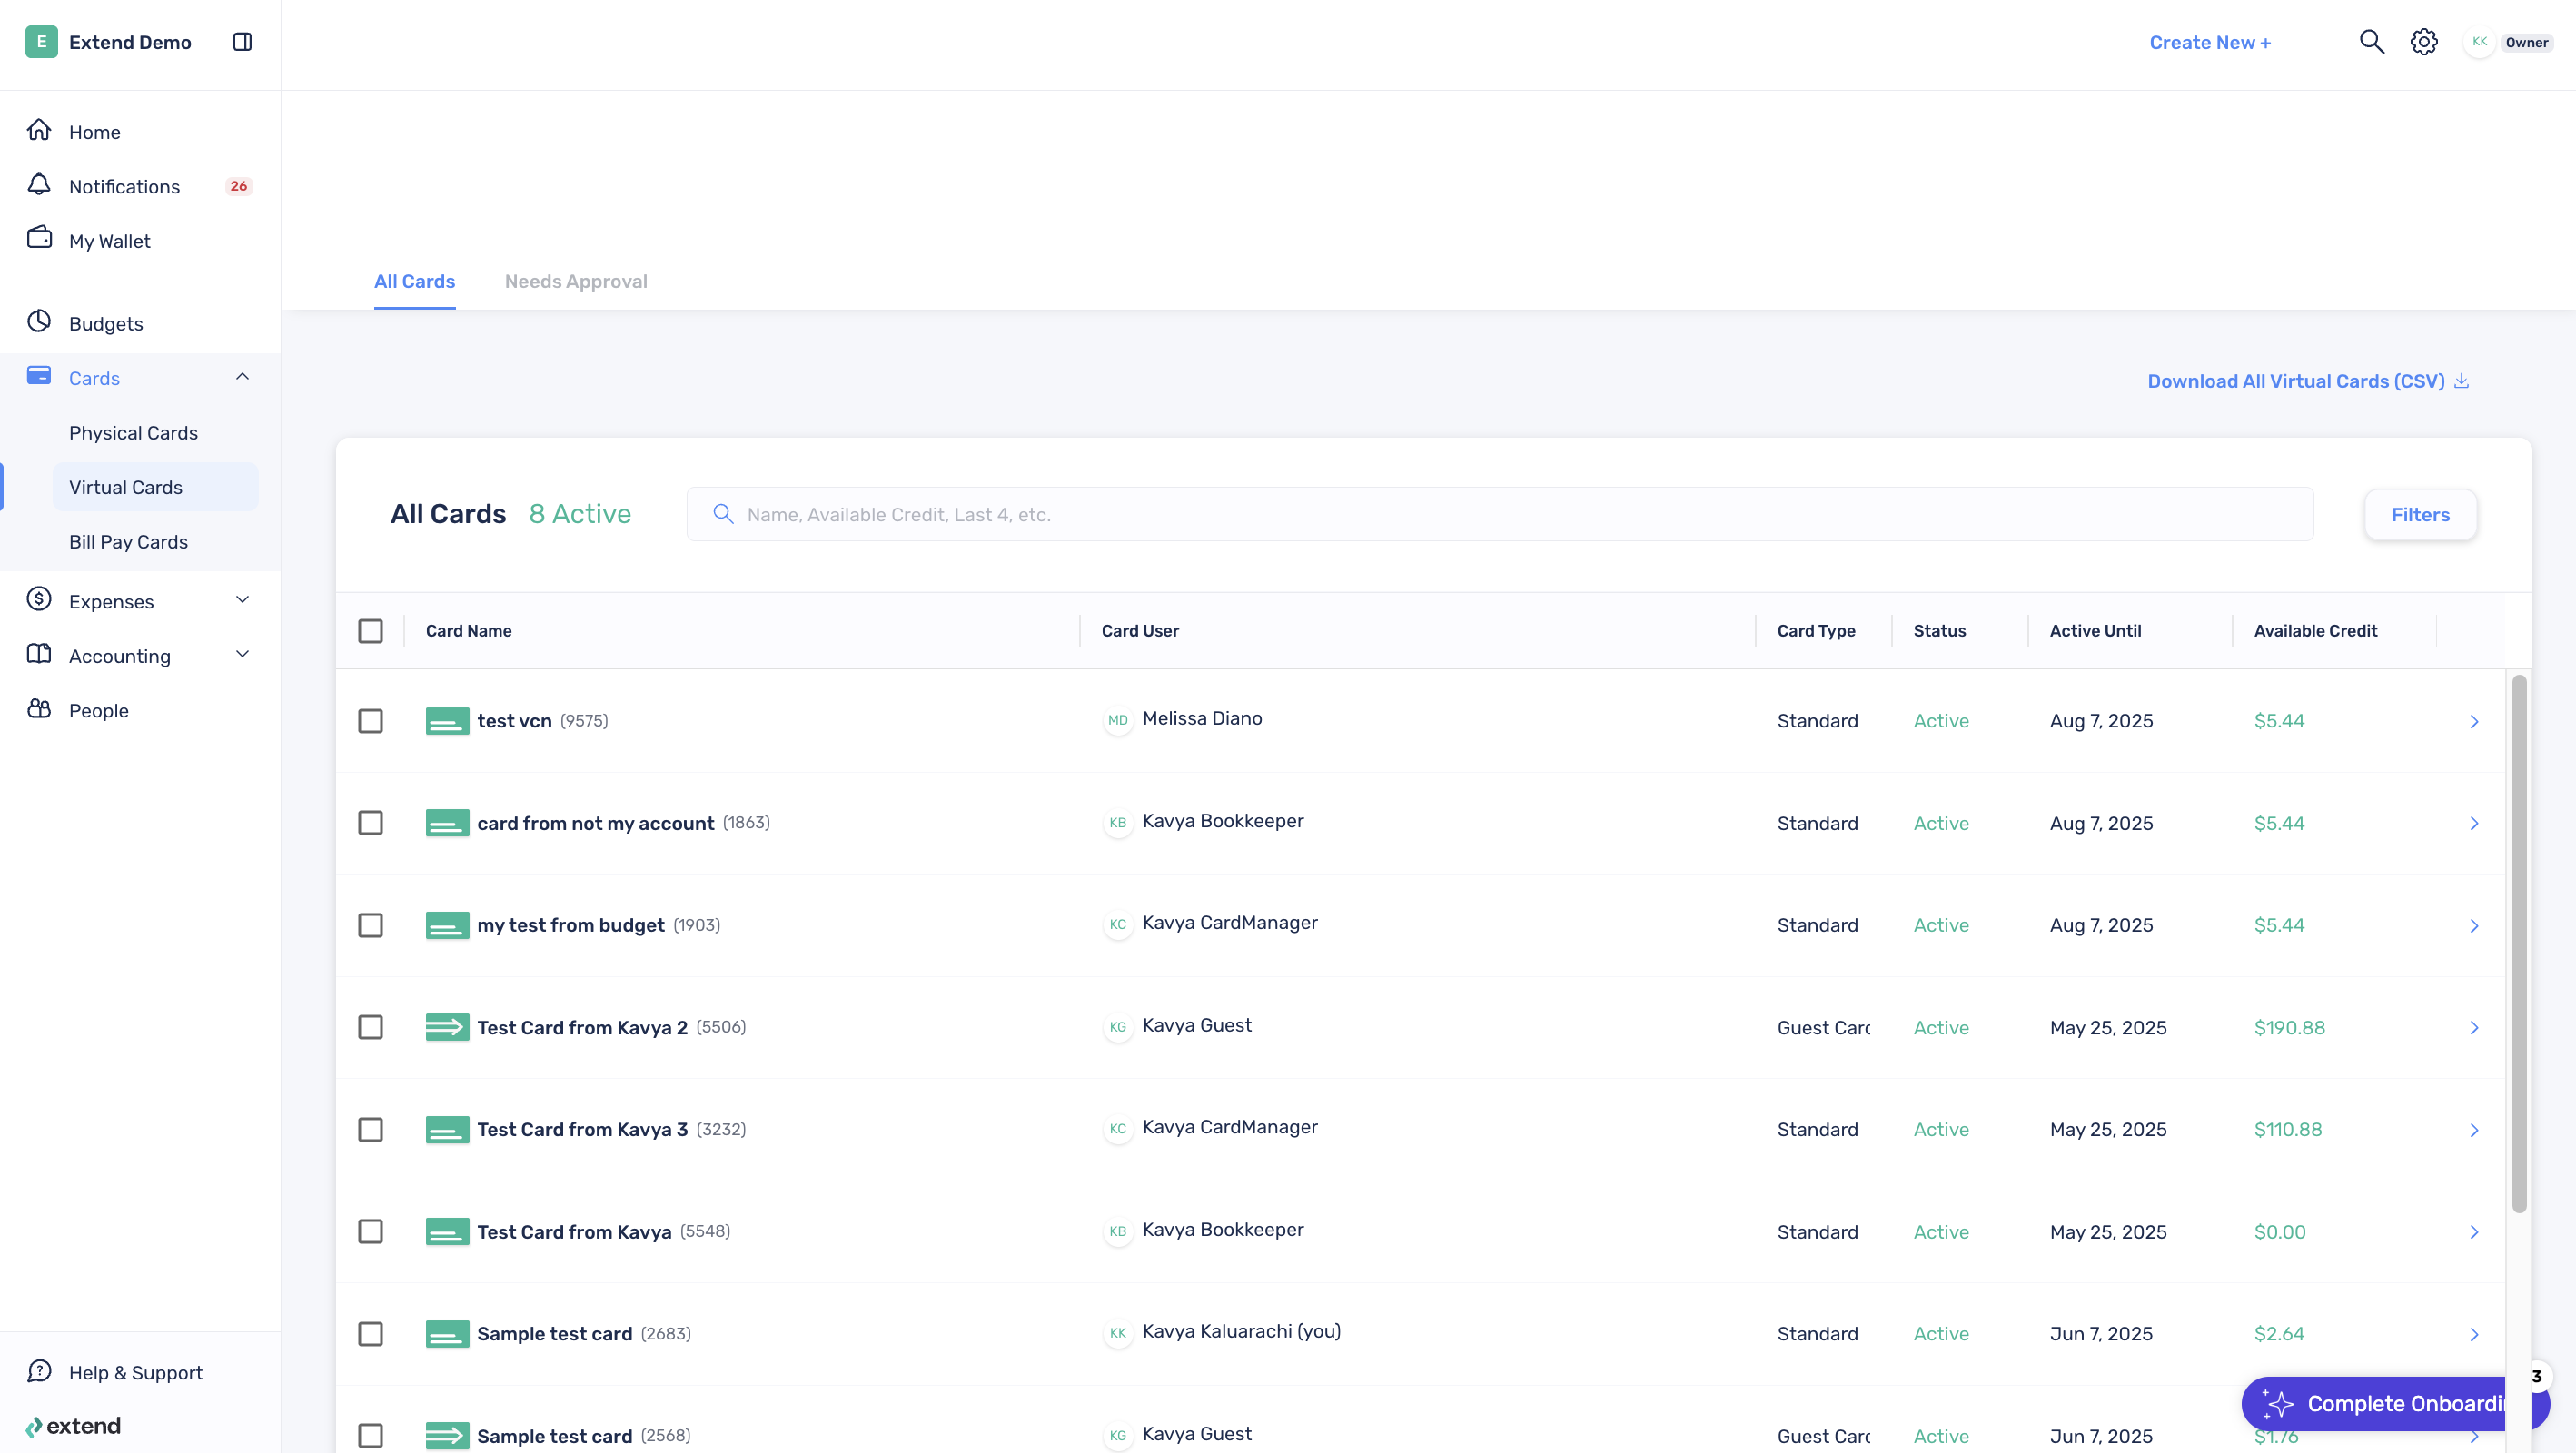Click the 26 notifications badge
The height and width of the screenshot is (1453, 2576).
click(238, 186)
